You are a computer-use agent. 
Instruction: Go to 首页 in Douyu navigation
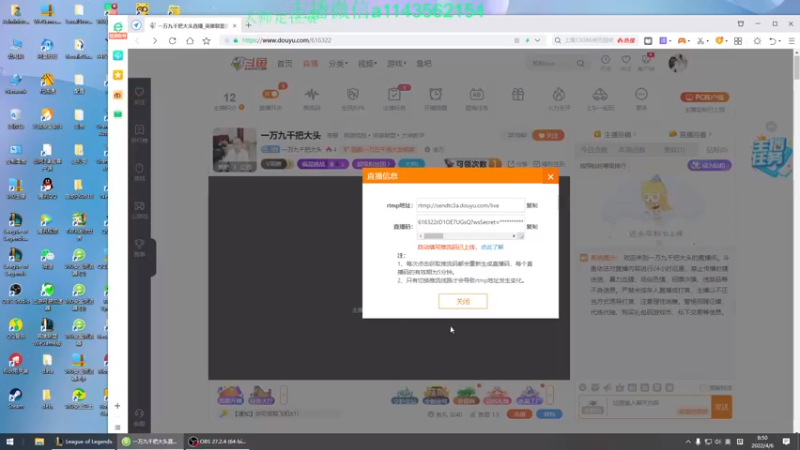click(285, 64)
